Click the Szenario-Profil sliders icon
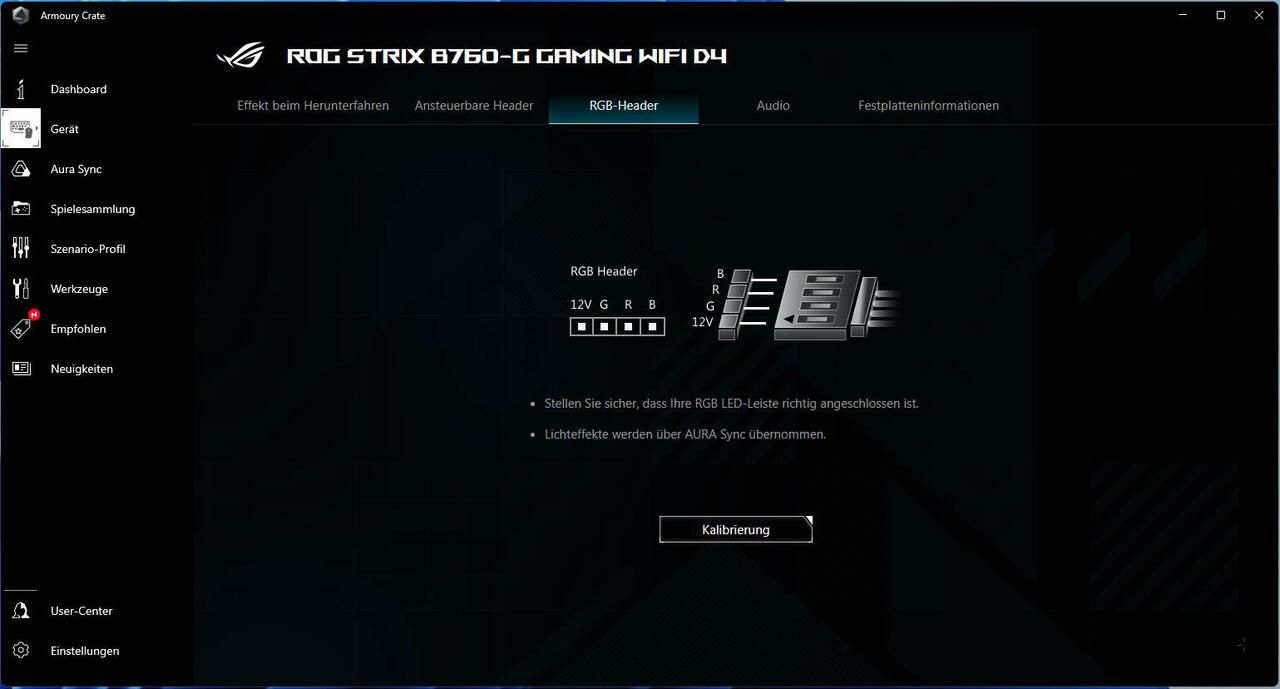 tap(20, 249)
